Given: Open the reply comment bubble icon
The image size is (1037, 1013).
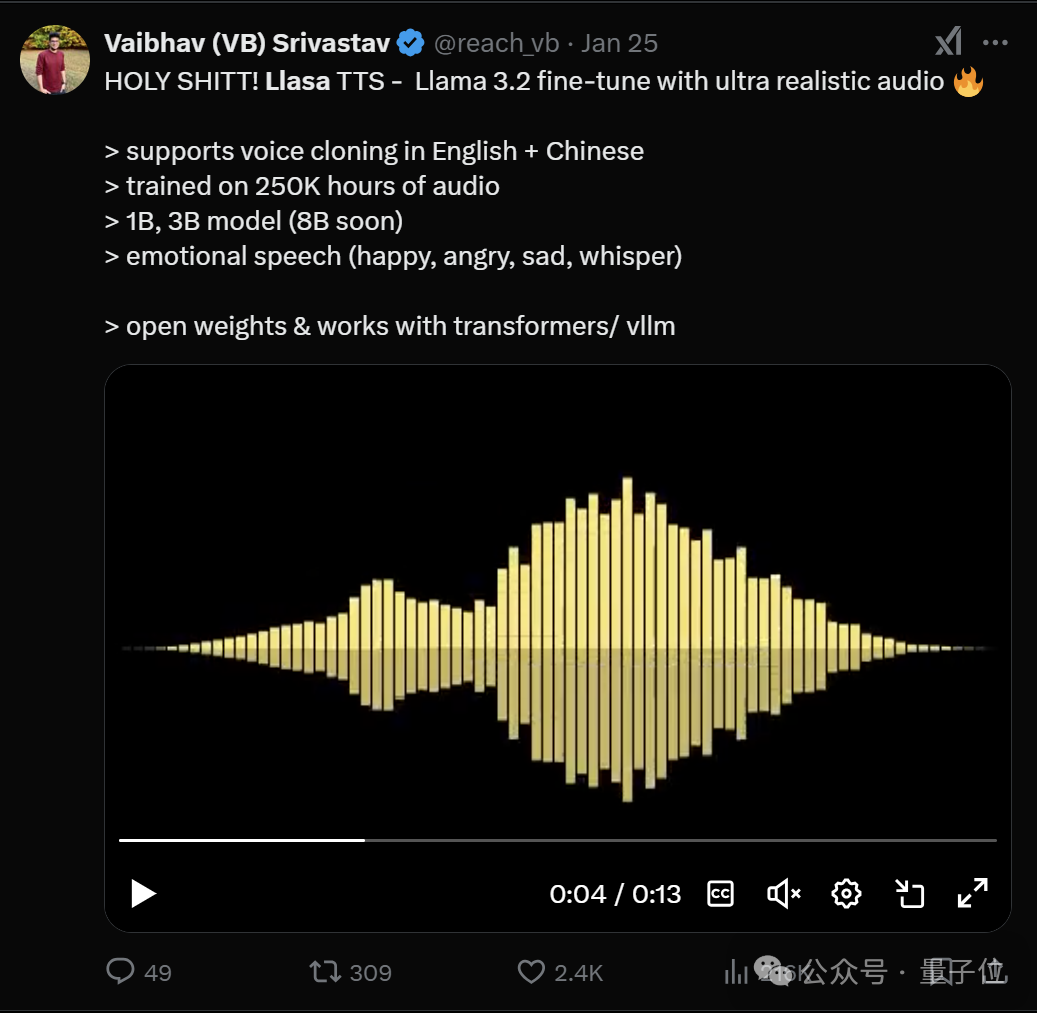Looking at the screenshot, I should (x=120, y=971).
